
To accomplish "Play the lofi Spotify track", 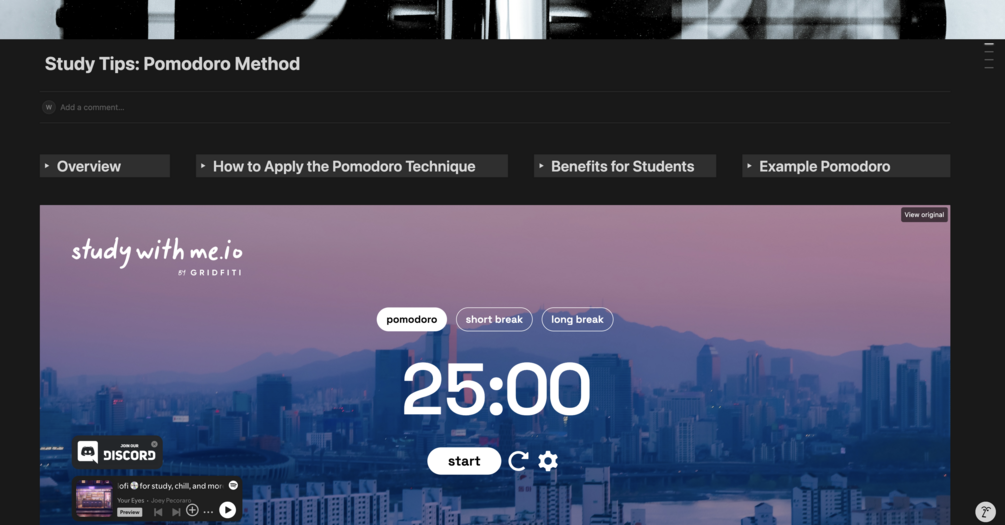I will point(228,510).
